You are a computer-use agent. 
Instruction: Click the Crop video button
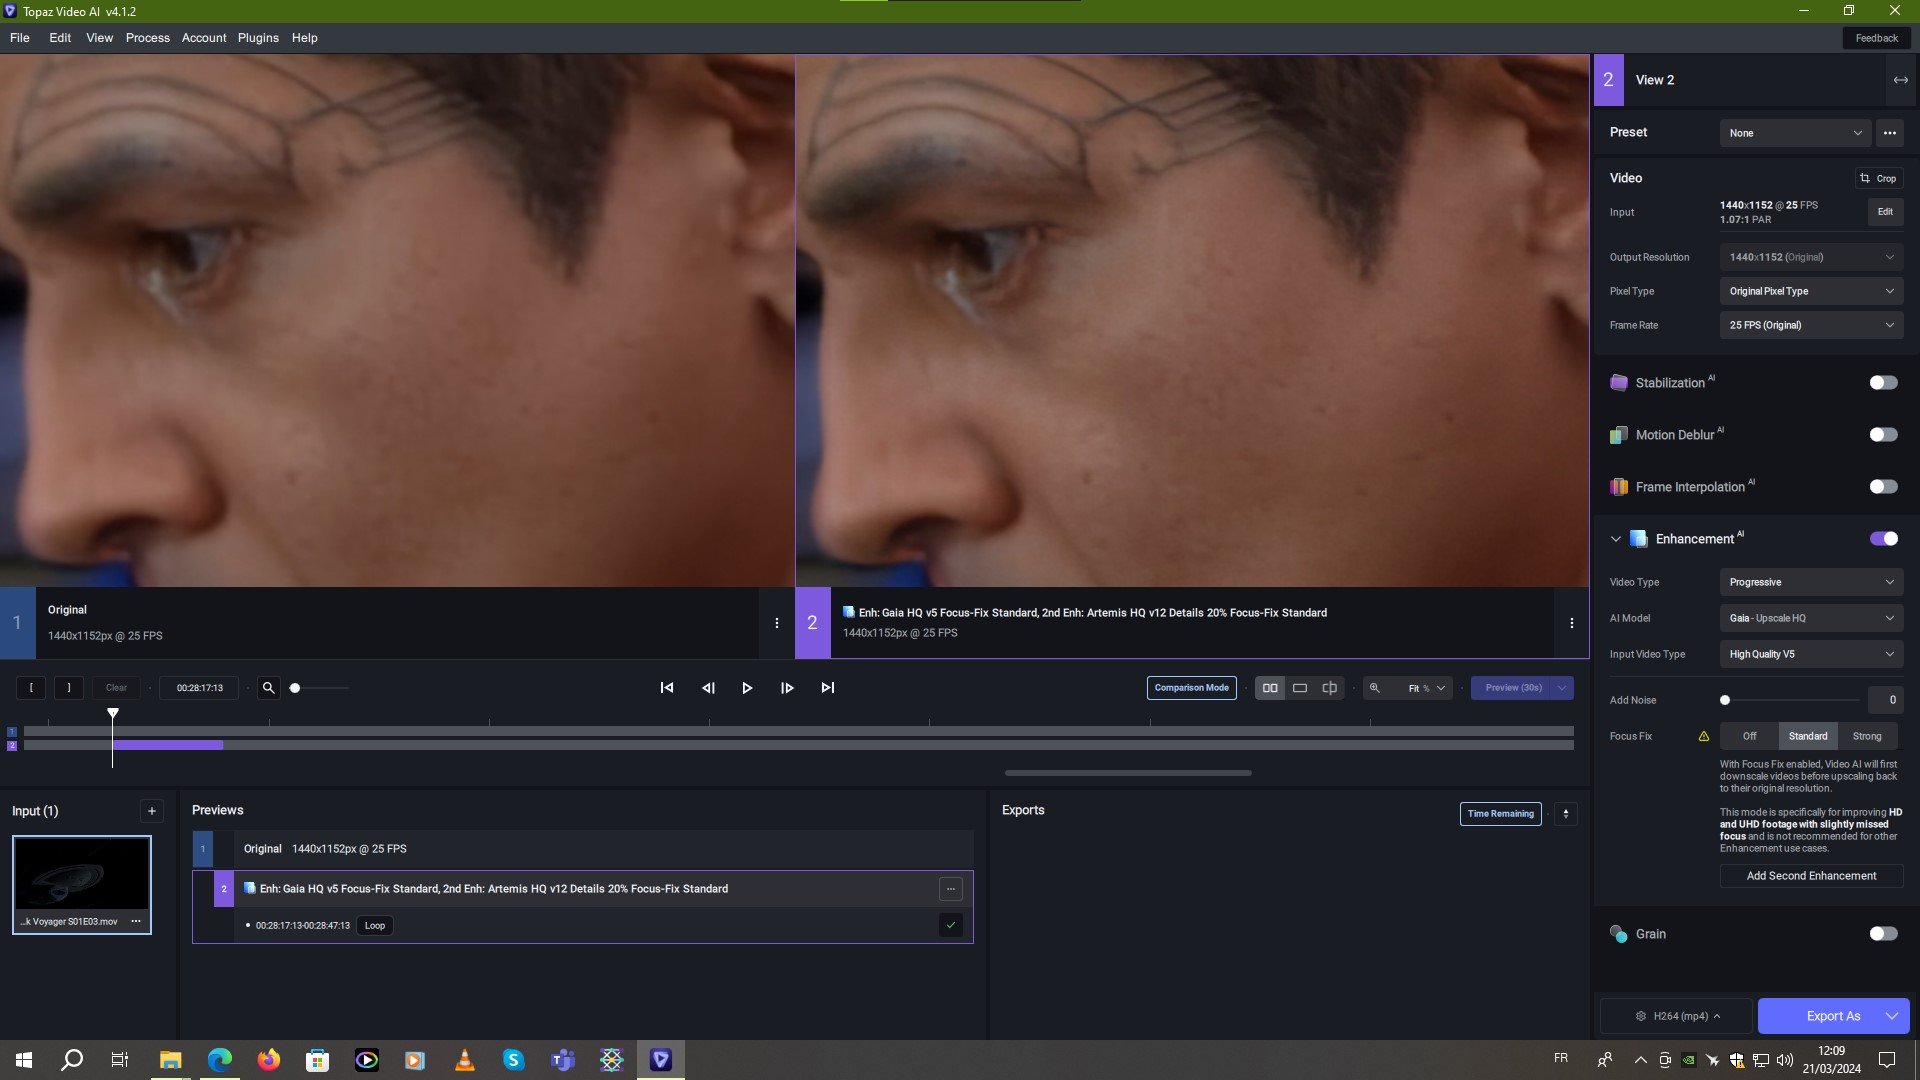1878,178
